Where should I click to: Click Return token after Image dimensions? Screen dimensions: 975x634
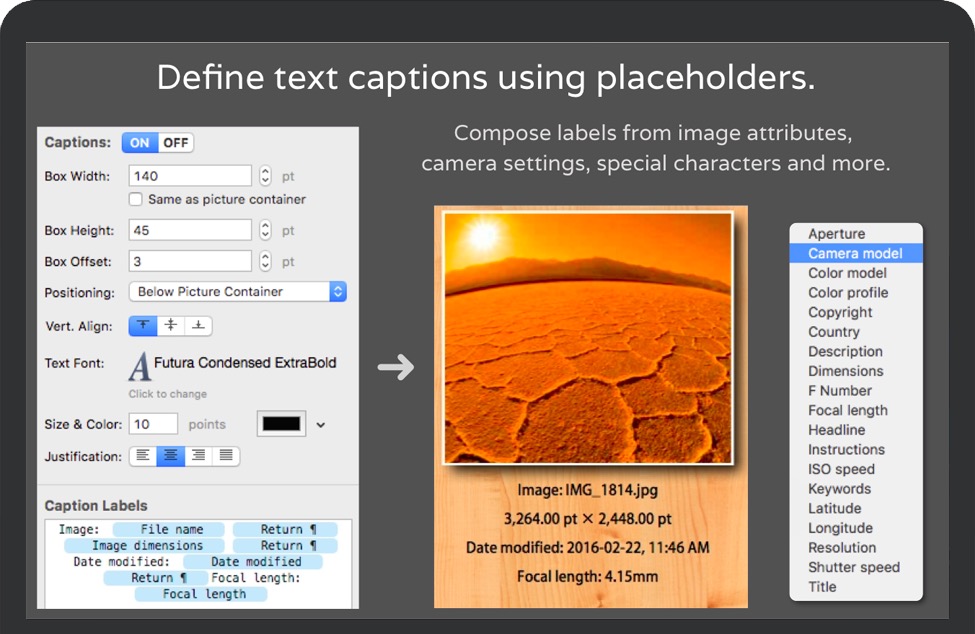pos(285,546)
